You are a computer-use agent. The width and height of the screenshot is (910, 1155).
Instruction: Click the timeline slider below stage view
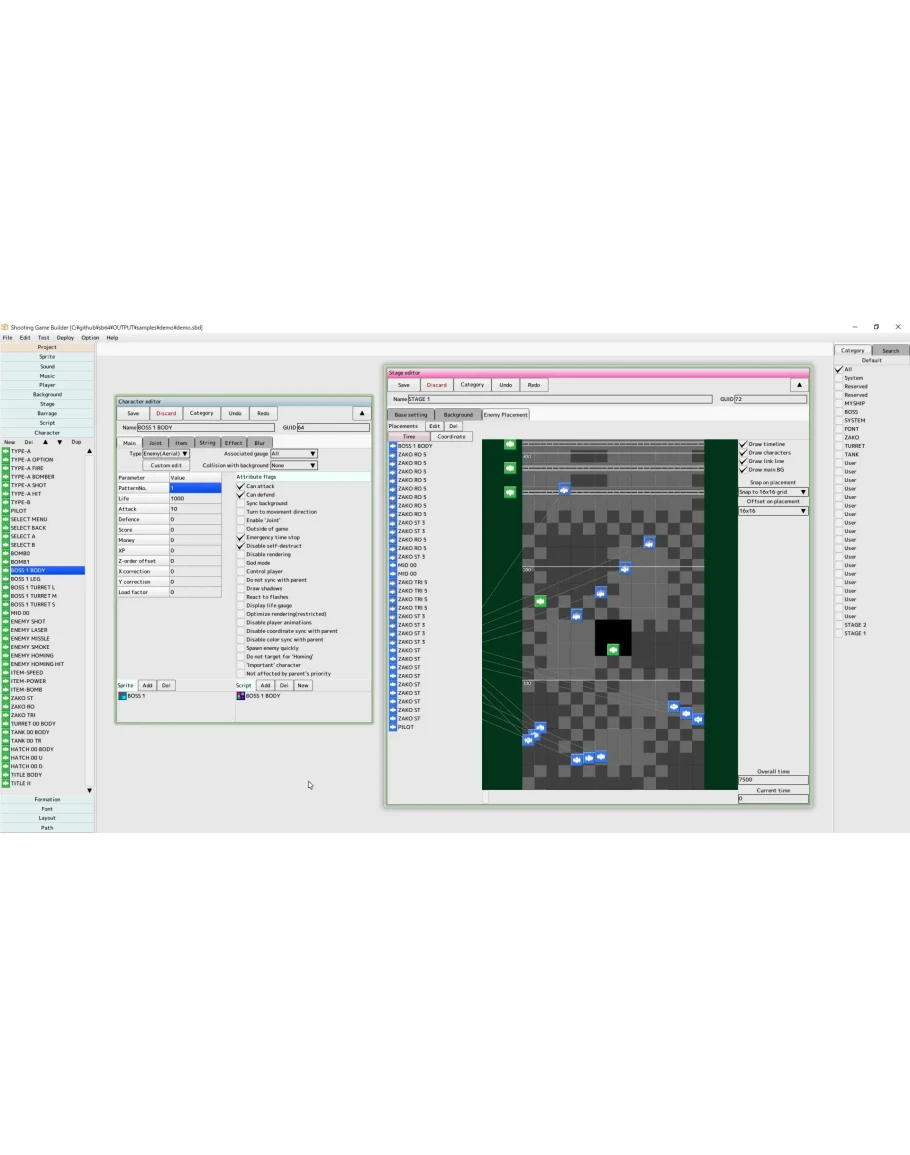pyautogui.click(x=610, y=798)
